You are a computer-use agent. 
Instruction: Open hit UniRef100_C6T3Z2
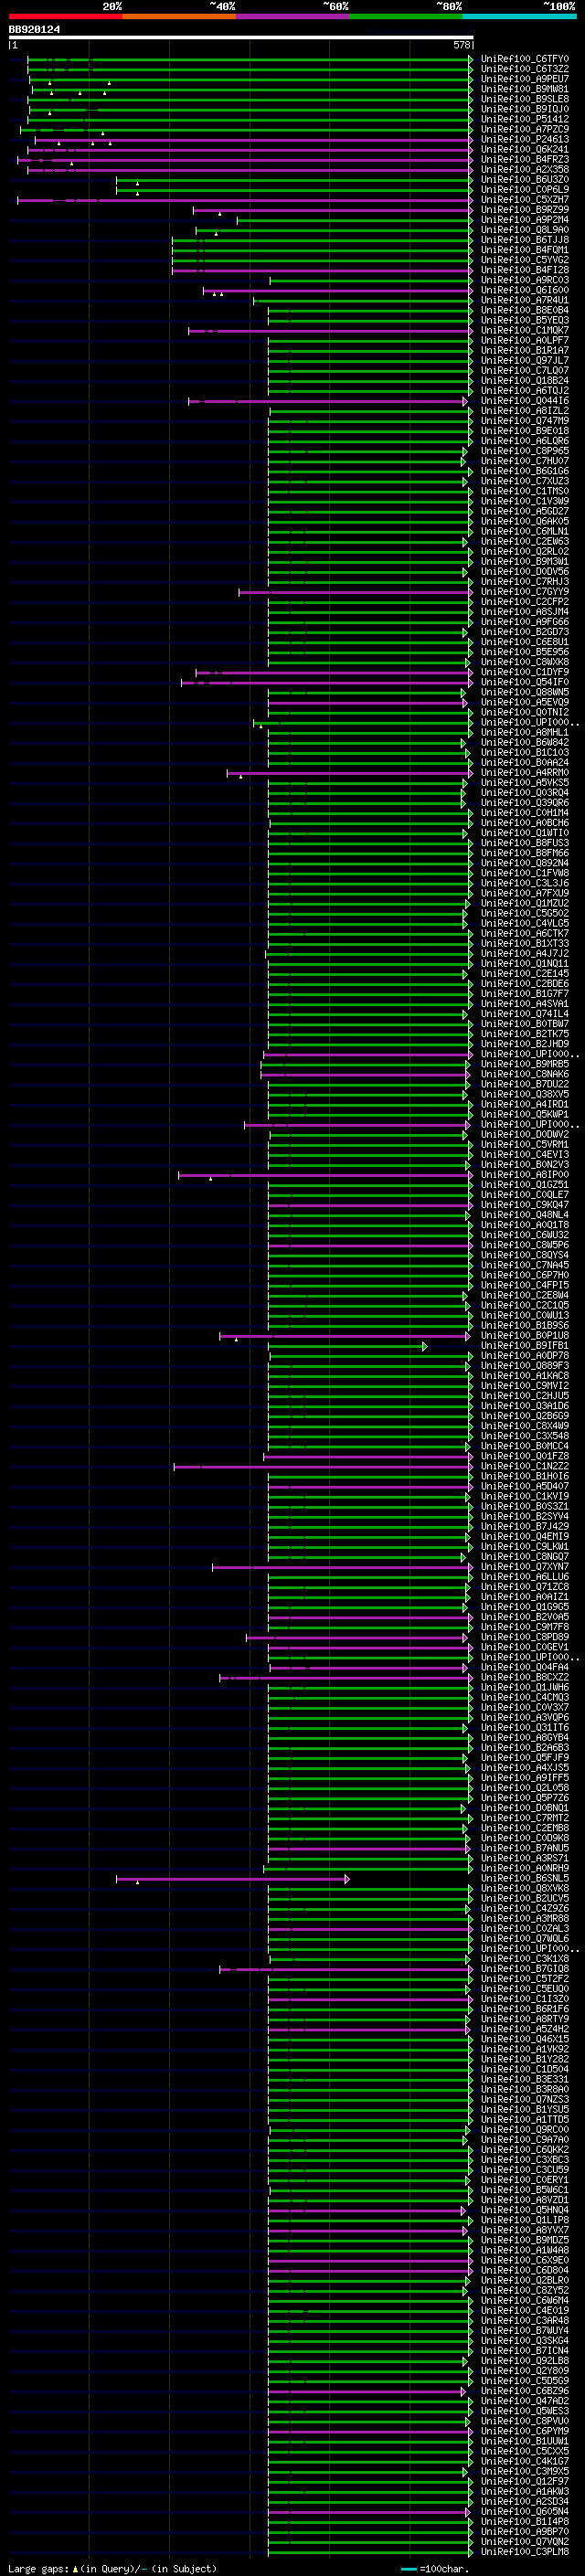[524, 69]
